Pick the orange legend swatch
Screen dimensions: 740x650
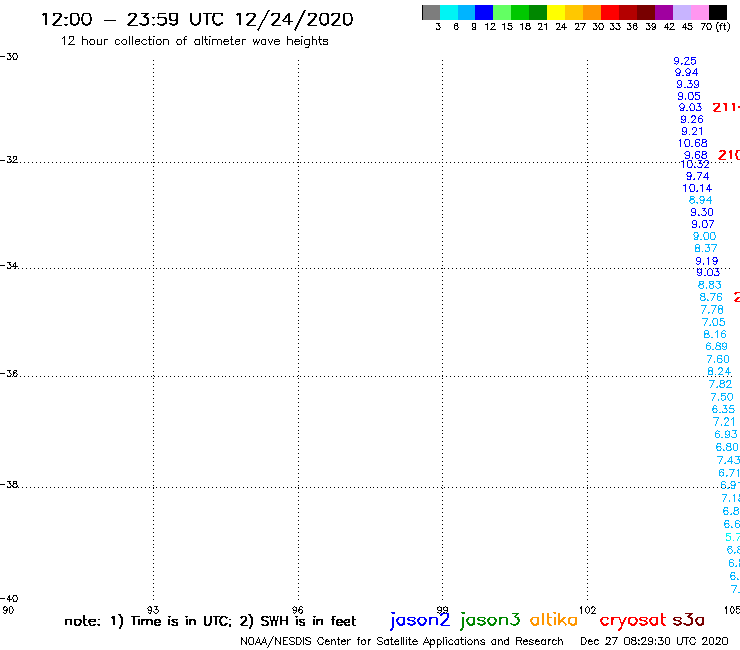592,12
